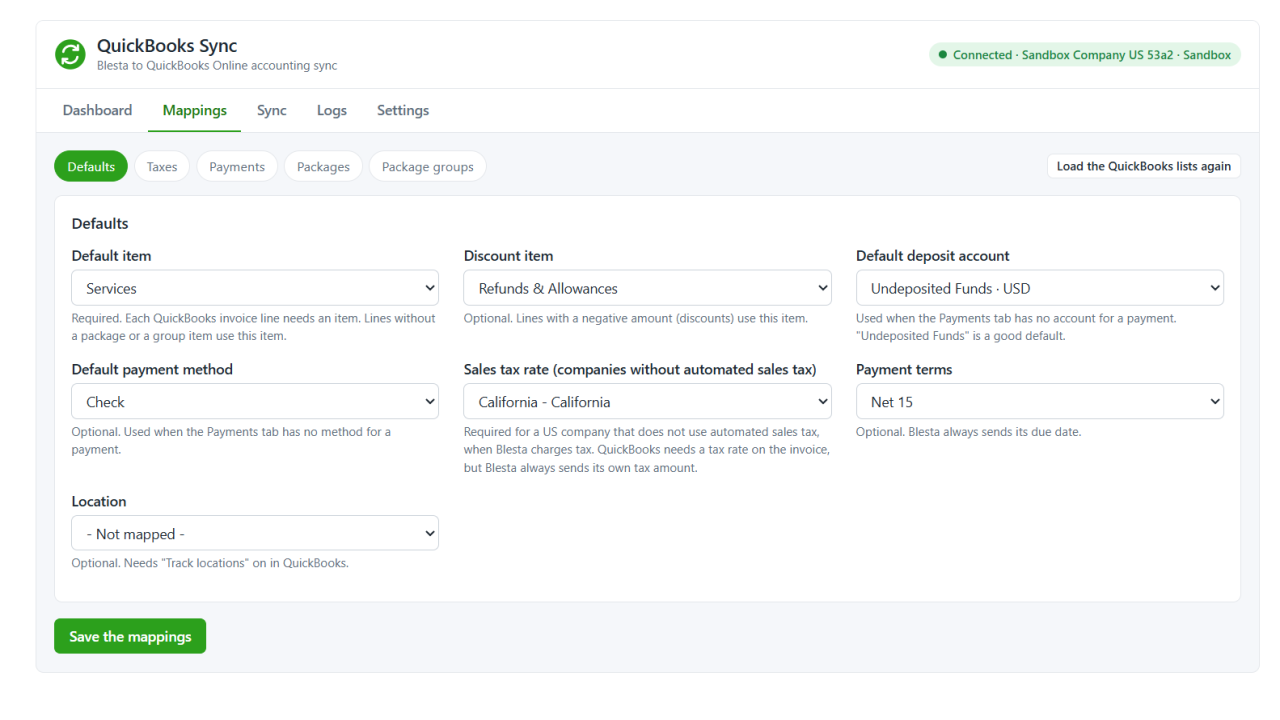The image size is (1280, 720).
Task: Click the QuickBooks Sync green logo icon
Action: (70, 55)
